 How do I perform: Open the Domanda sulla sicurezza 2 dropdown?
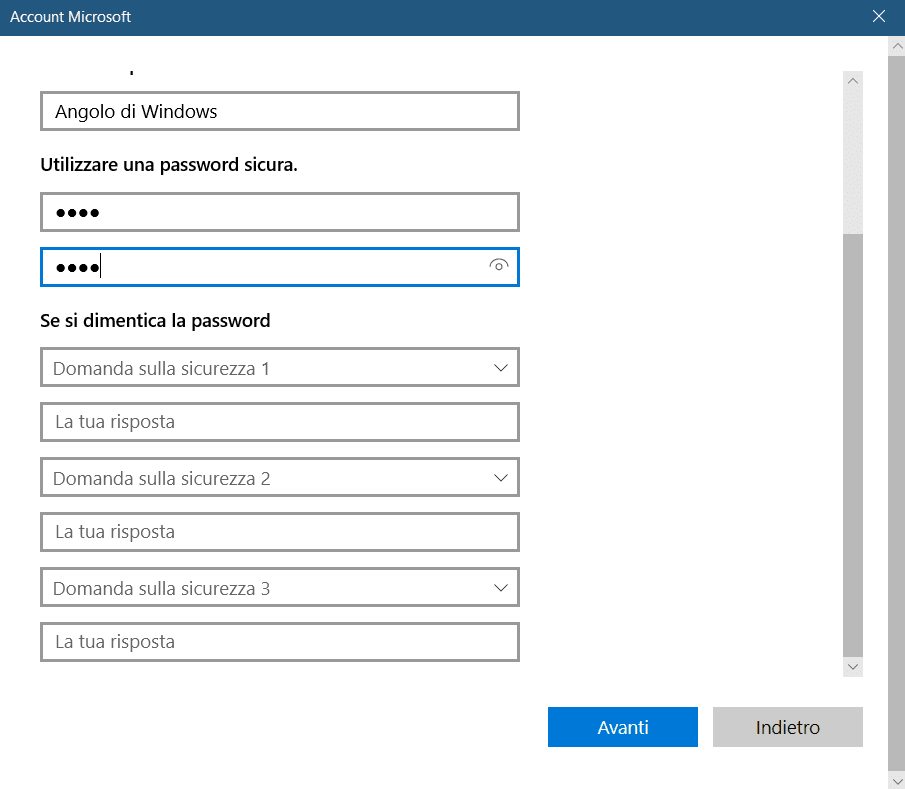(280, 477)
